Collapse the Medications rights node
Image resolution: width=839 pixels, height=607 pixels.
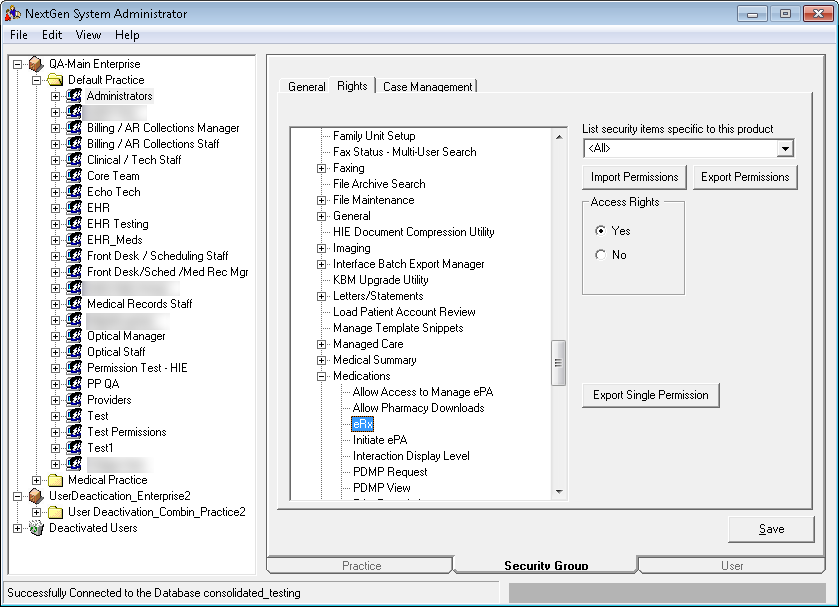click(322, 376)
